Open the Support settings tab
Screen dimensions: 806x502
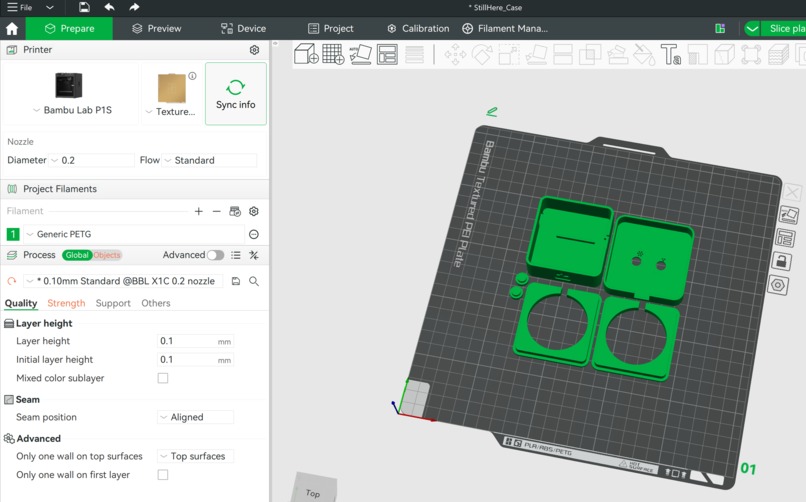pyautogui.click(x=113, y=303)
